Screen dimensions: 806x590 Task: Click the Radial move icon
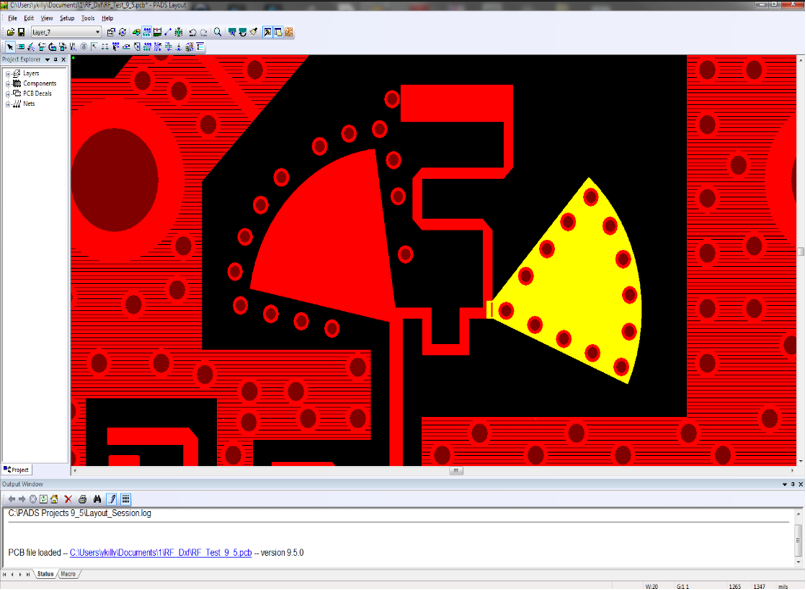(31, 47)
